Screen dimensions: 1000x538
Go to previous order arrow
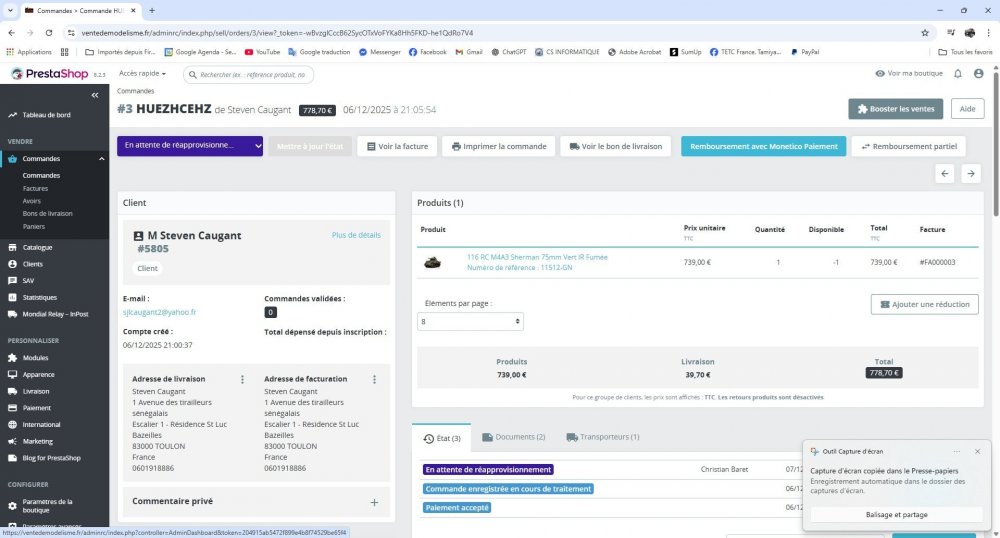coord(945,173)
